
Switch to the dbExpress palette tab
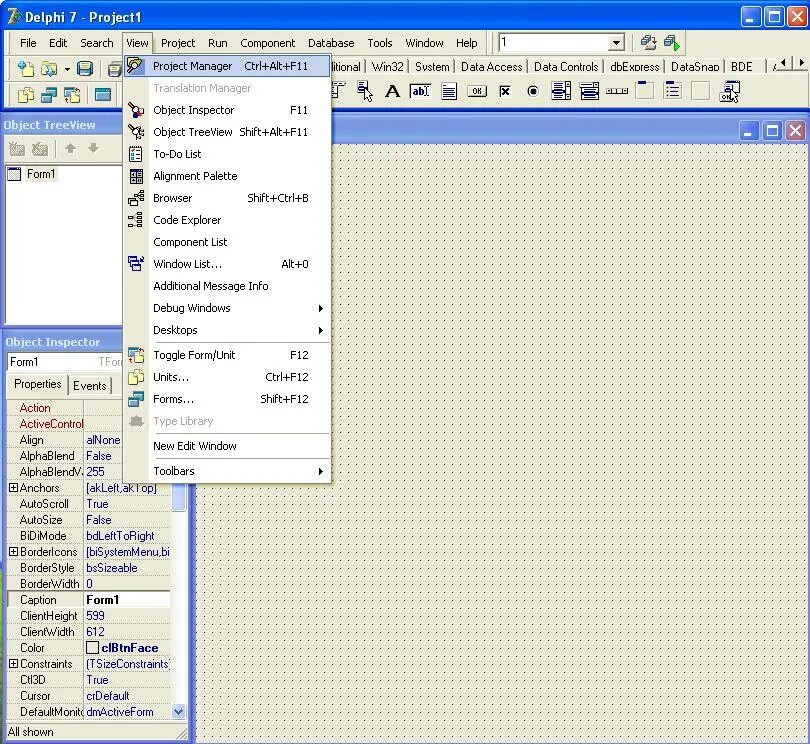tap(634, 67)
